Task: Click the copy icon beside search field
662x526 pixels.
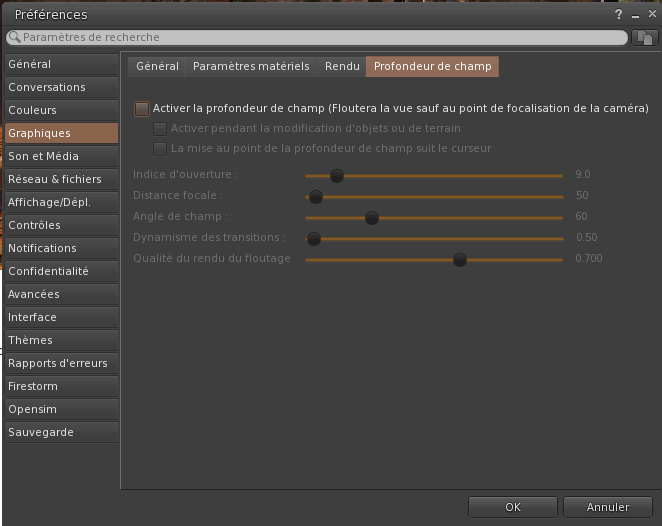Action: 644,38
